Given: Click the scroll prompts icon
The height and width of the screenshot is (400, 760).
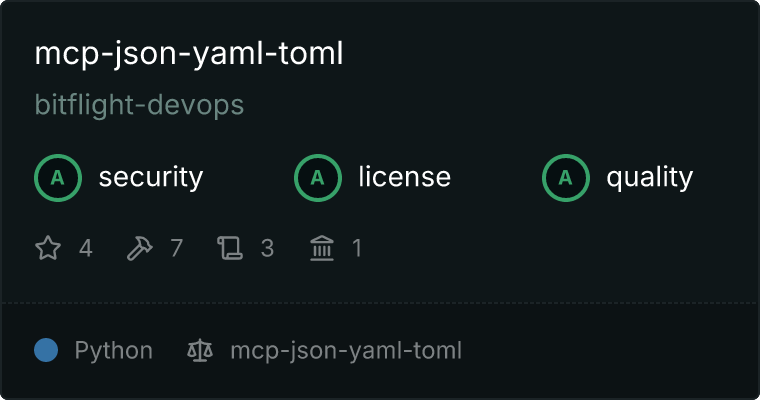Looking at the screenshot, I should point(230,248).
